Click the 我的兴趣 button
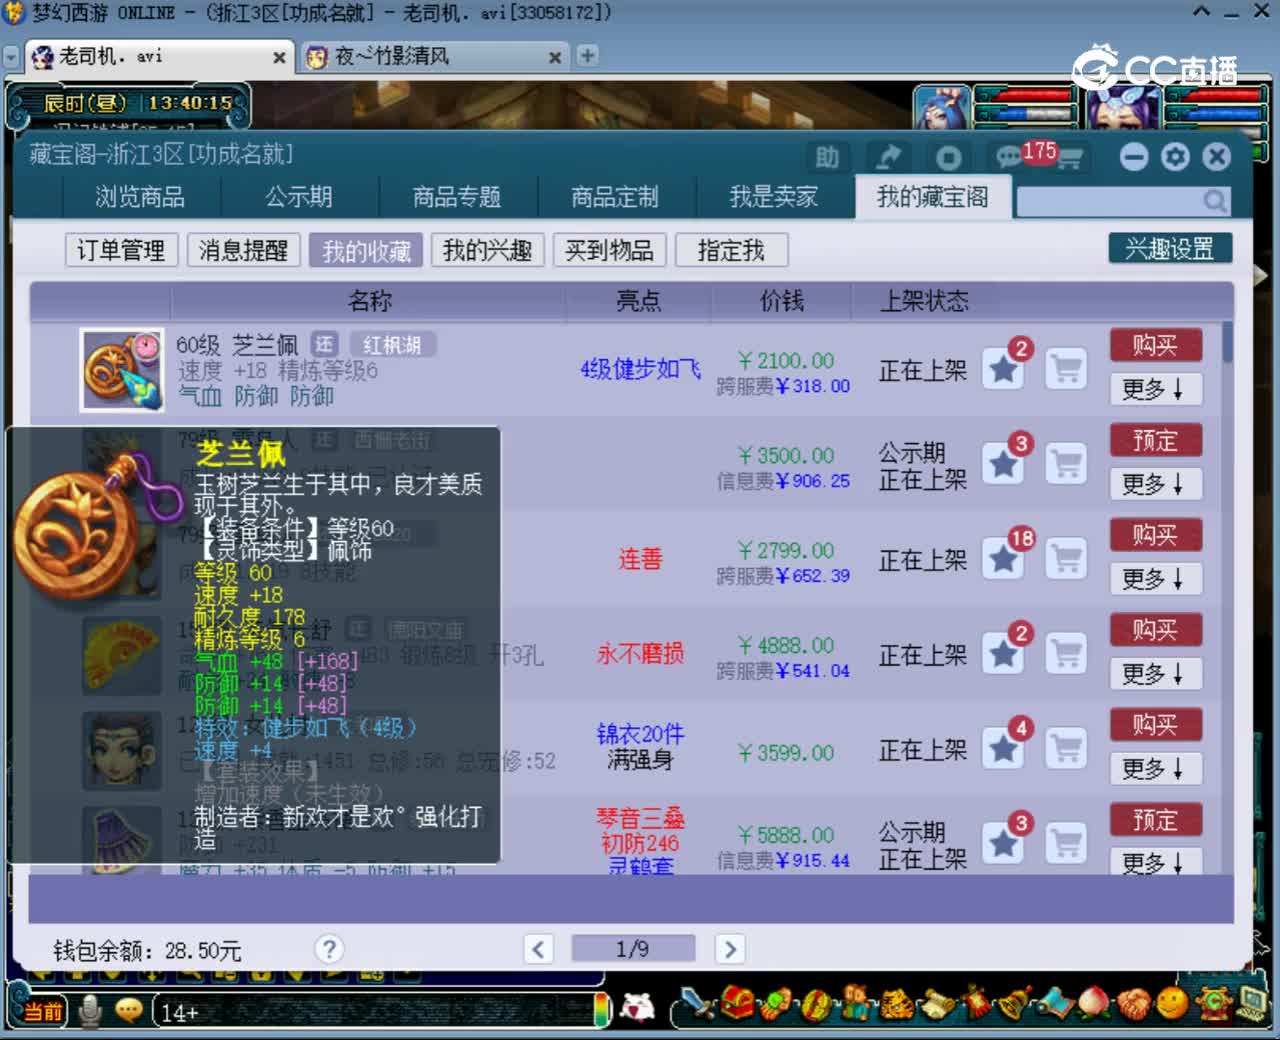This screenshot has height=1040, width=1280. pos(487,250)
